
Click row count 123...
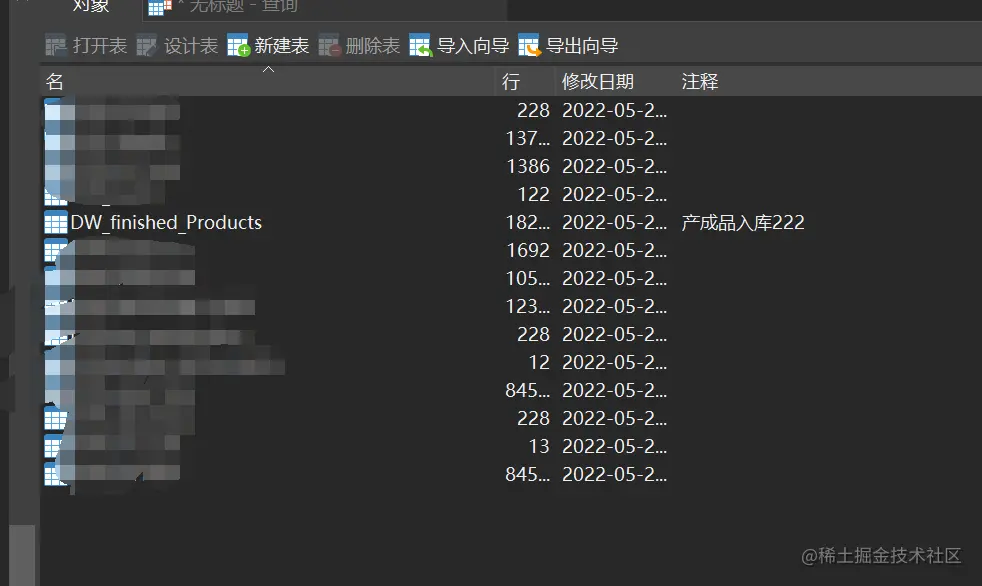click(527, 306)
